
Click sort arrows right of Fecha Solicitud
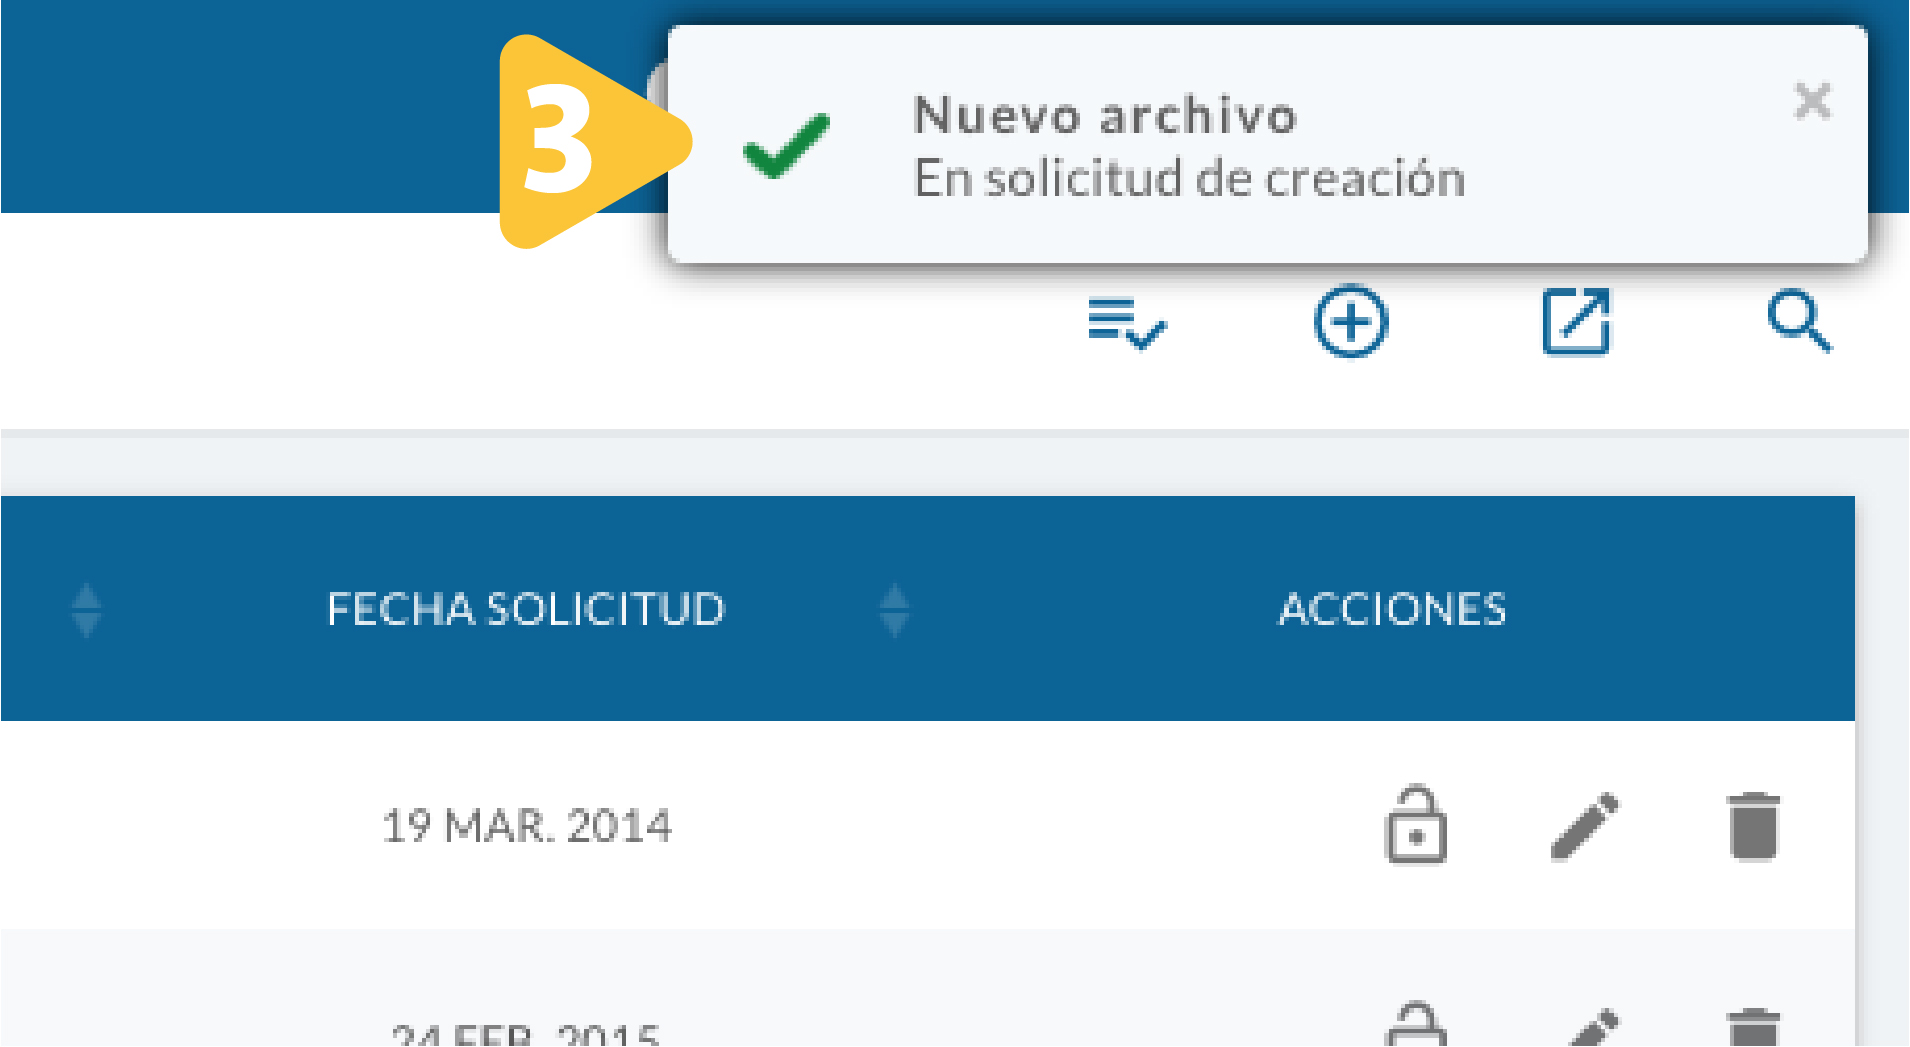pyautogui.click(x=895, y=610)
